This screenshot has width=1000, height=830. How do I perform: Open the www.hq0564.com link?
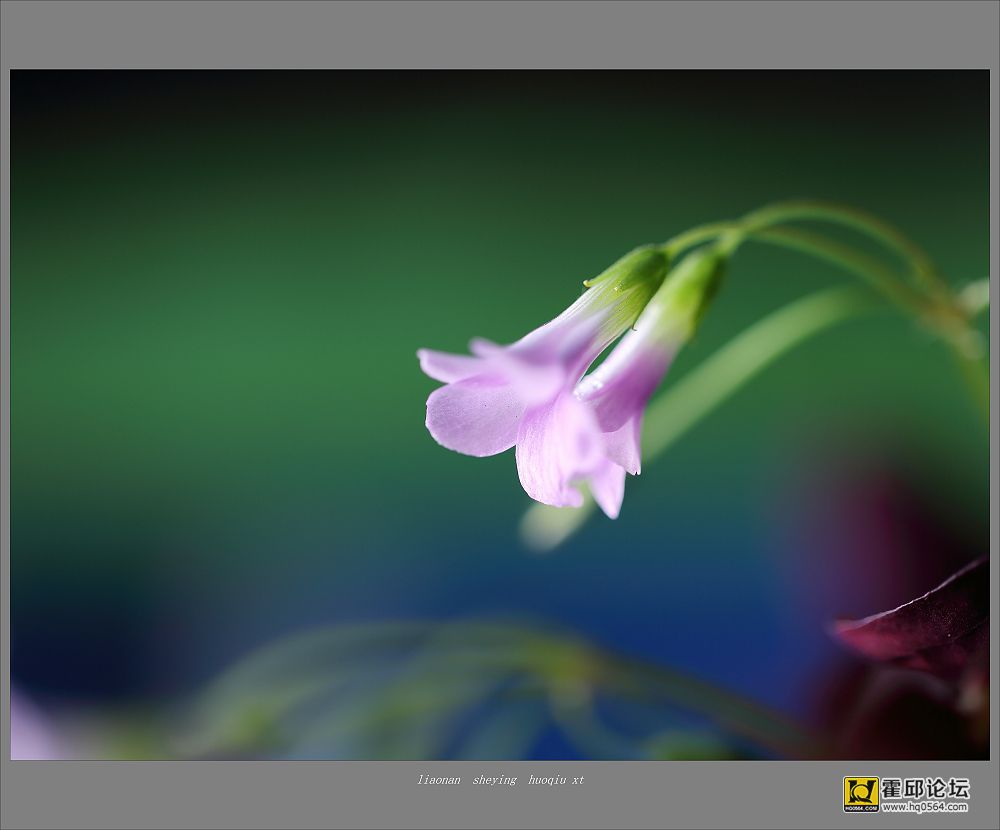pos(925,807)
